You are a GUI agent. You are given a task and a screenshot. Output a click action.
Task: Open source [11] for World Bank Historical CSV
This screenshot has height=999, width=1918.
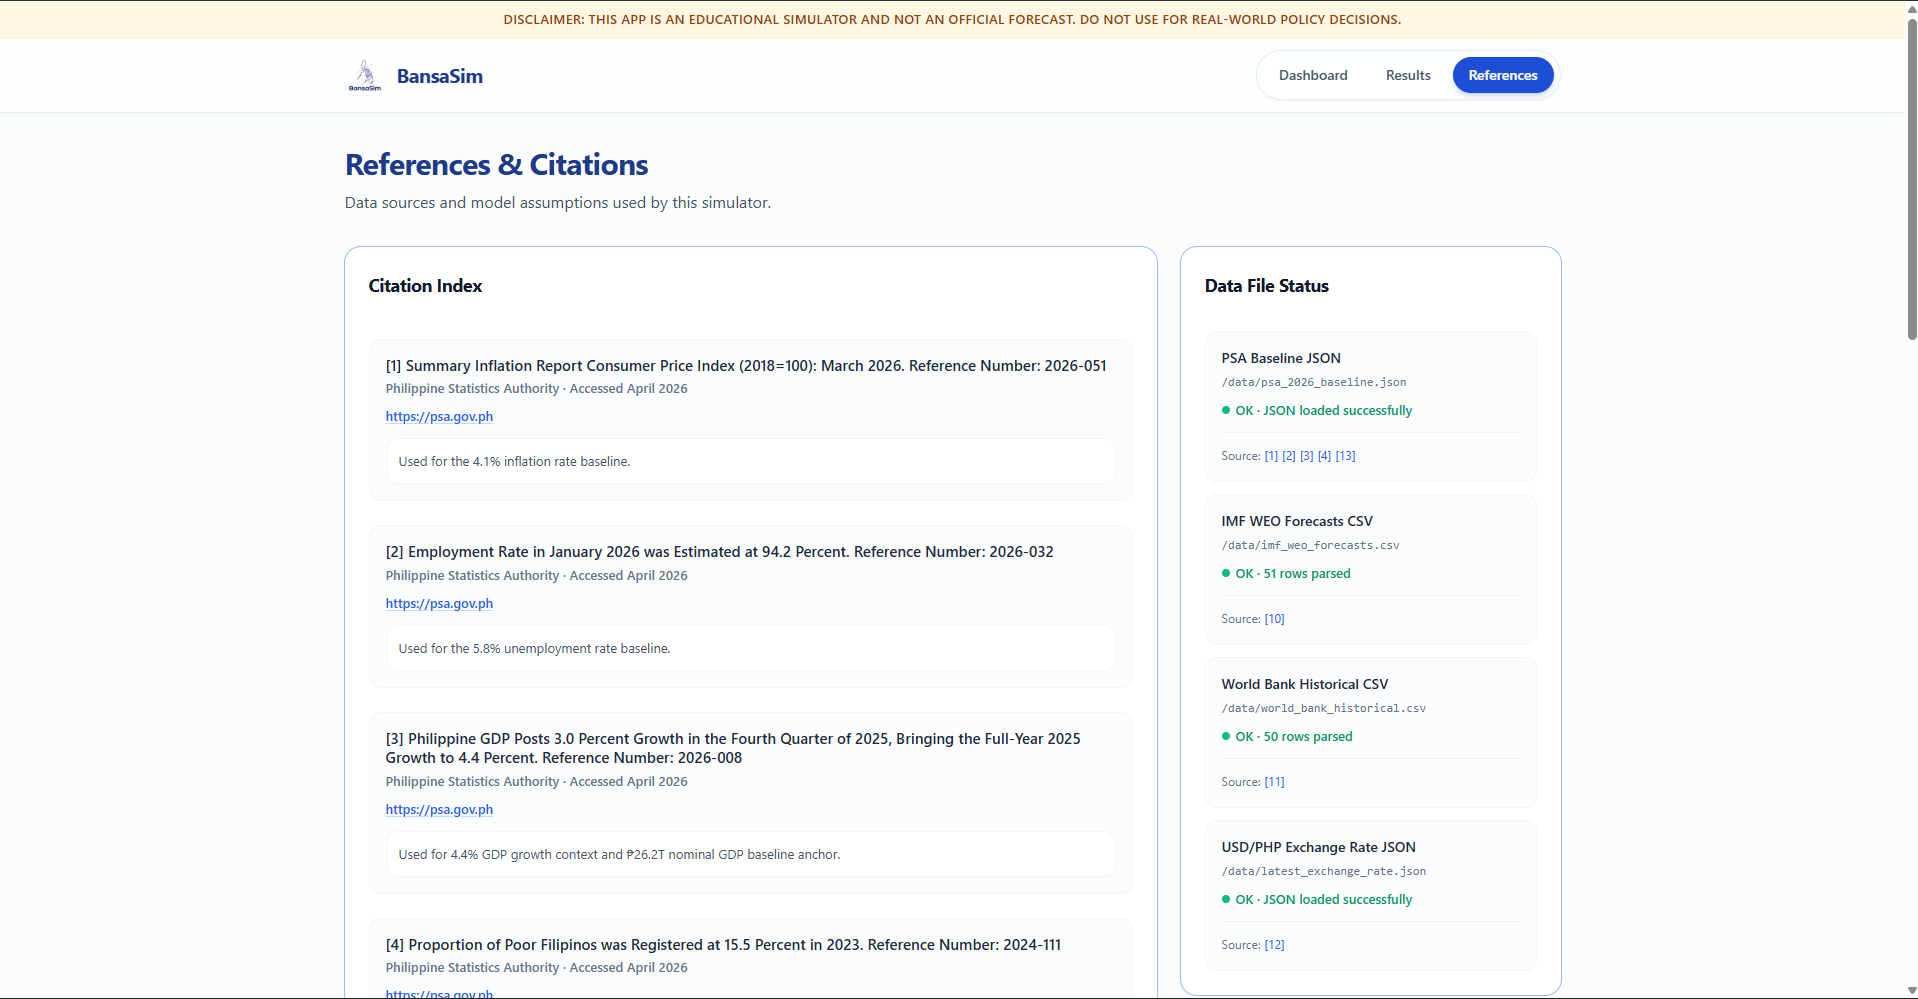(1275, 782)
